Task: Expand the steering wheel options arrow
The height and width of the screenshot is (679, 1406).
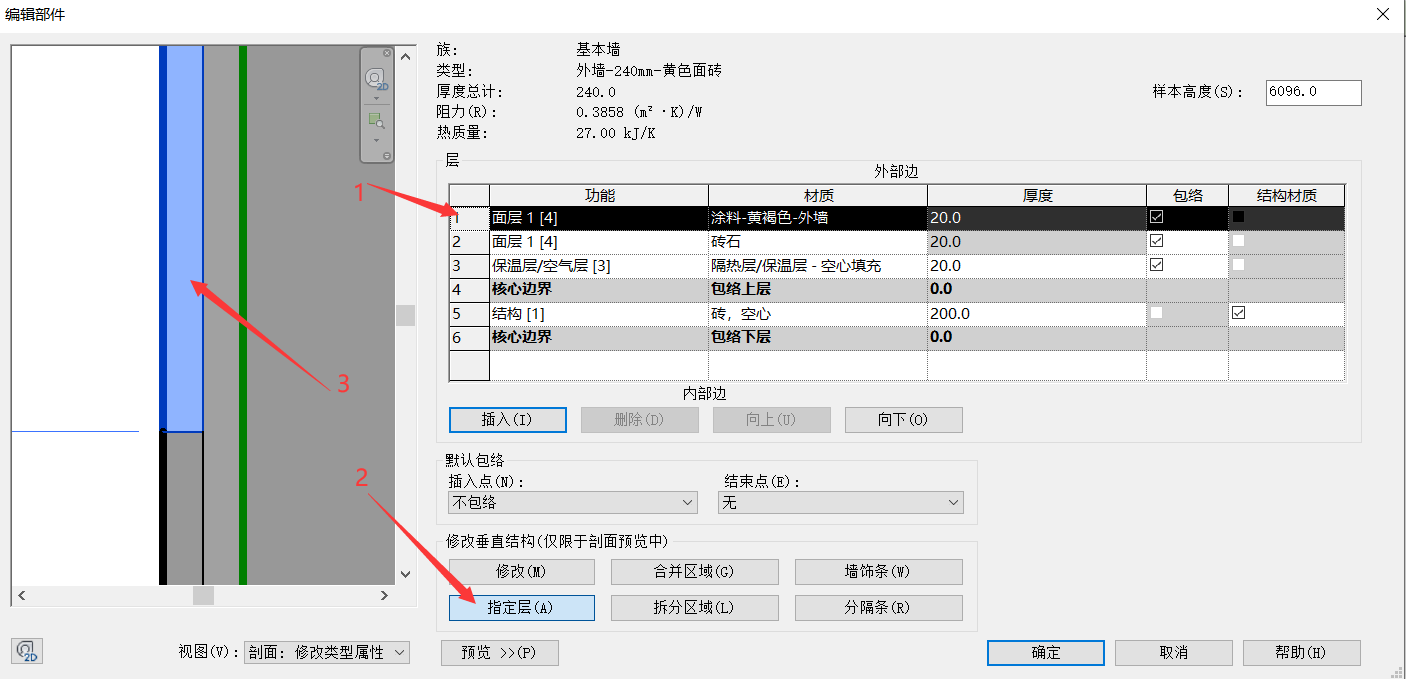Action: [x=376, y=98]
